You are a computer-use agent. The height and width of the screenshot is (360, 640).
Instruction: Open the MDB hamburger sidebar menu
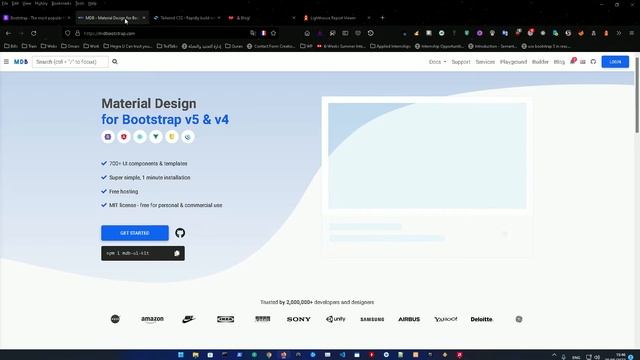(6, 62)
